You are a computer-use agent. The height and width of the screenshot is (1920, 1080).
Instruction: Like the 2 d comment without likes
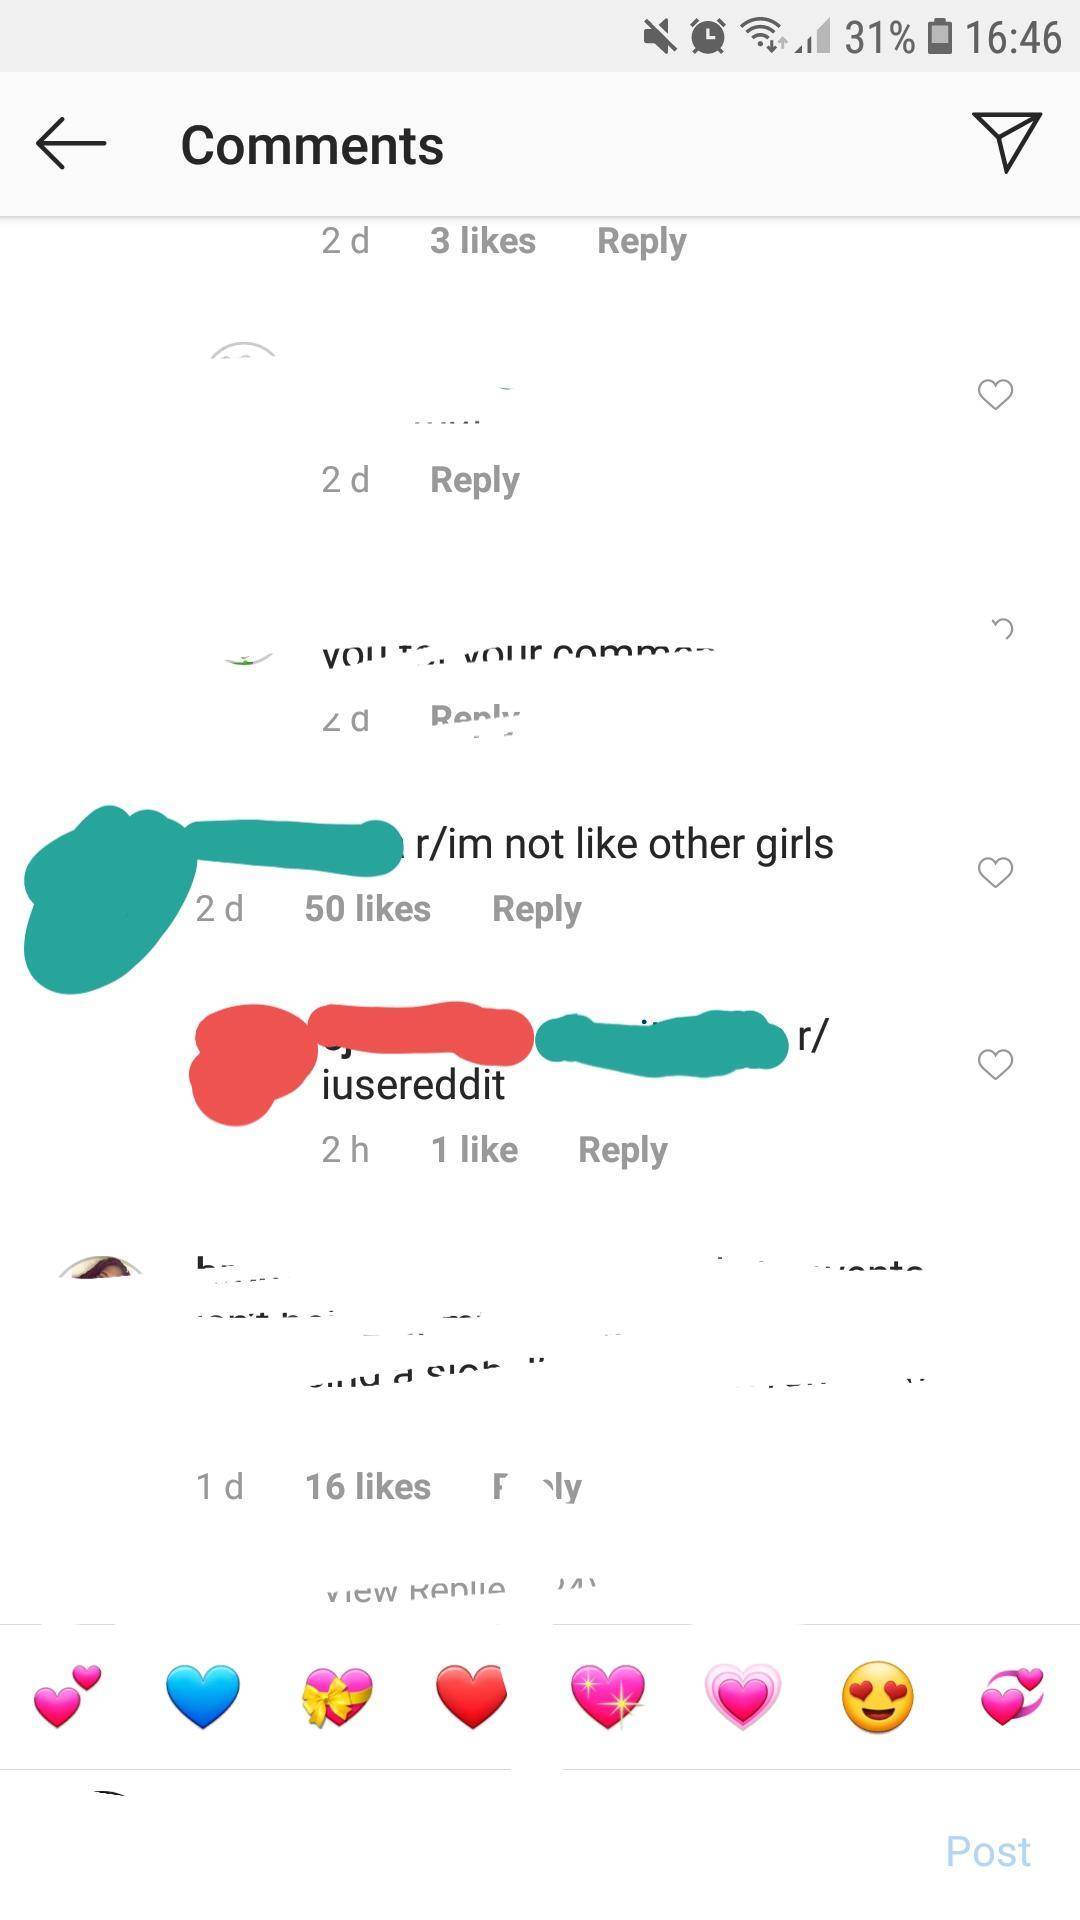point(995,394)
